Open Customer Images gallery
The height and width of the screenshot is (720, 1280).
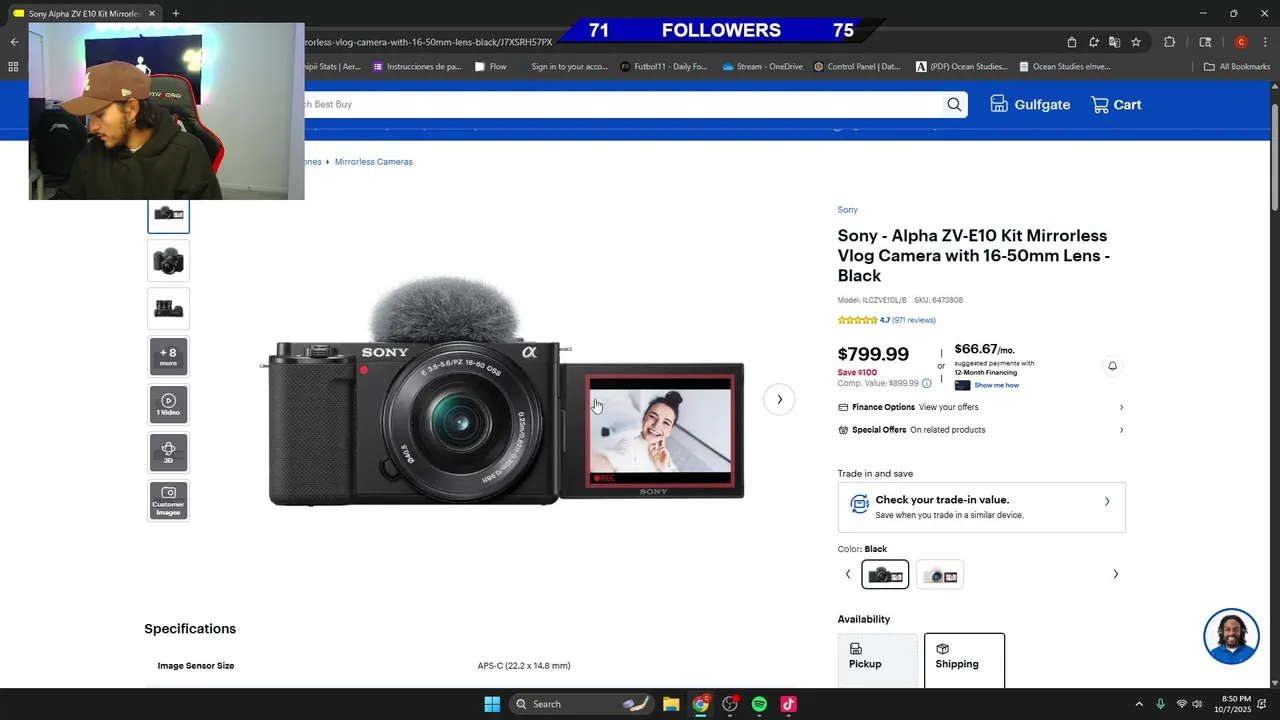[168, 500]
